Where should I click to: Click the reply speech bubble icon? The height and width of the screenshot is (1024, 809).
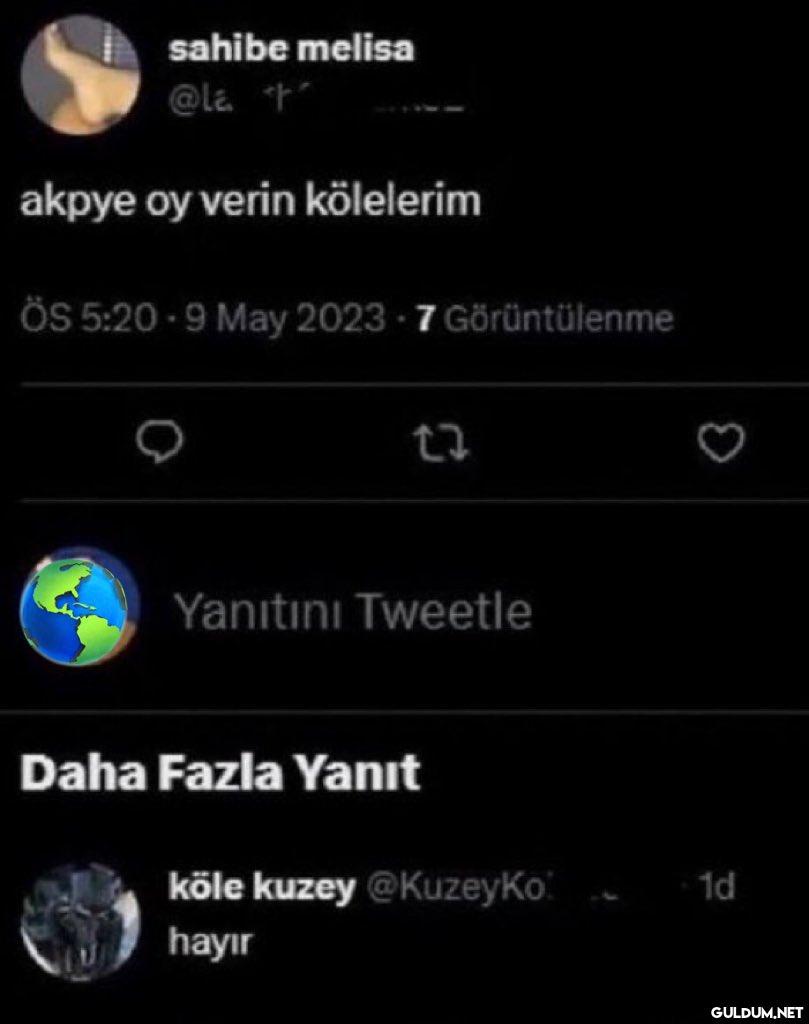click(x=159, y=442)
